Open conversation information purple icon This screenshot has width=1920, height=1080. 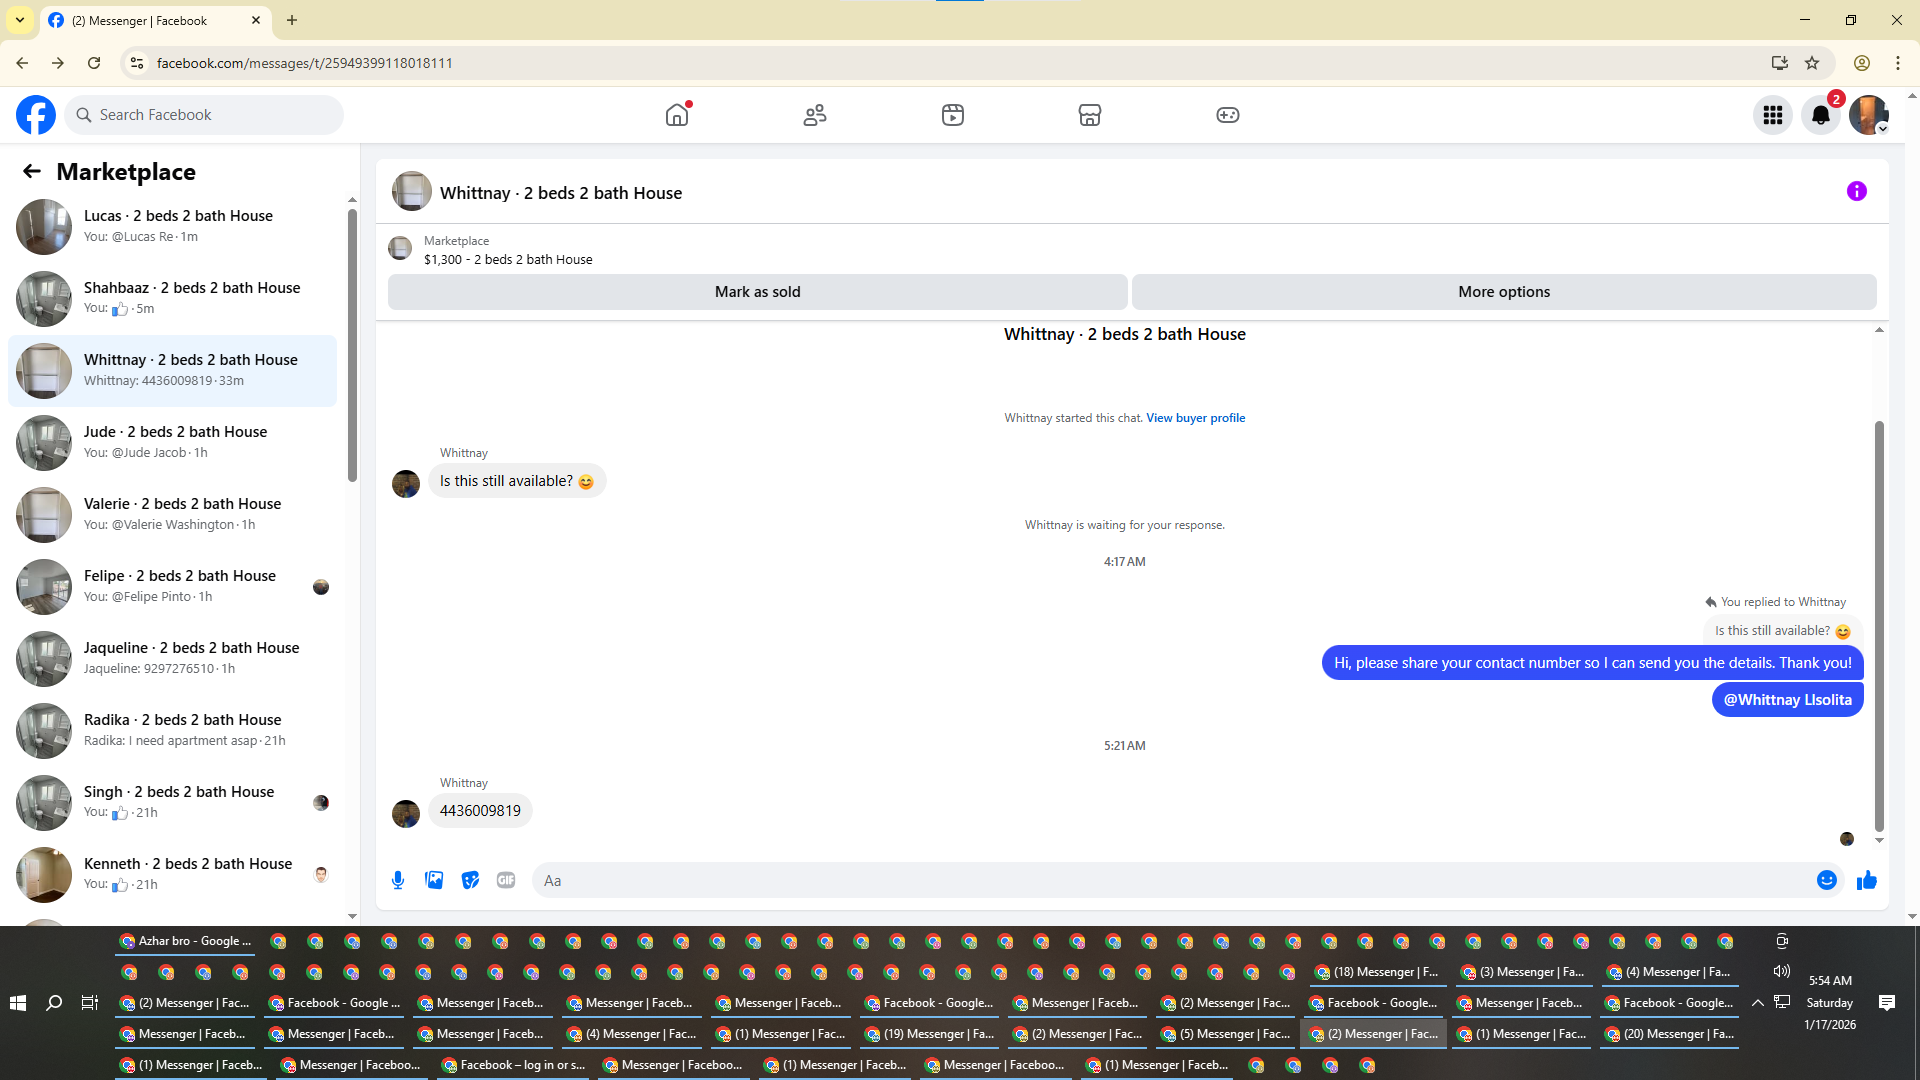pos(1856,191)
